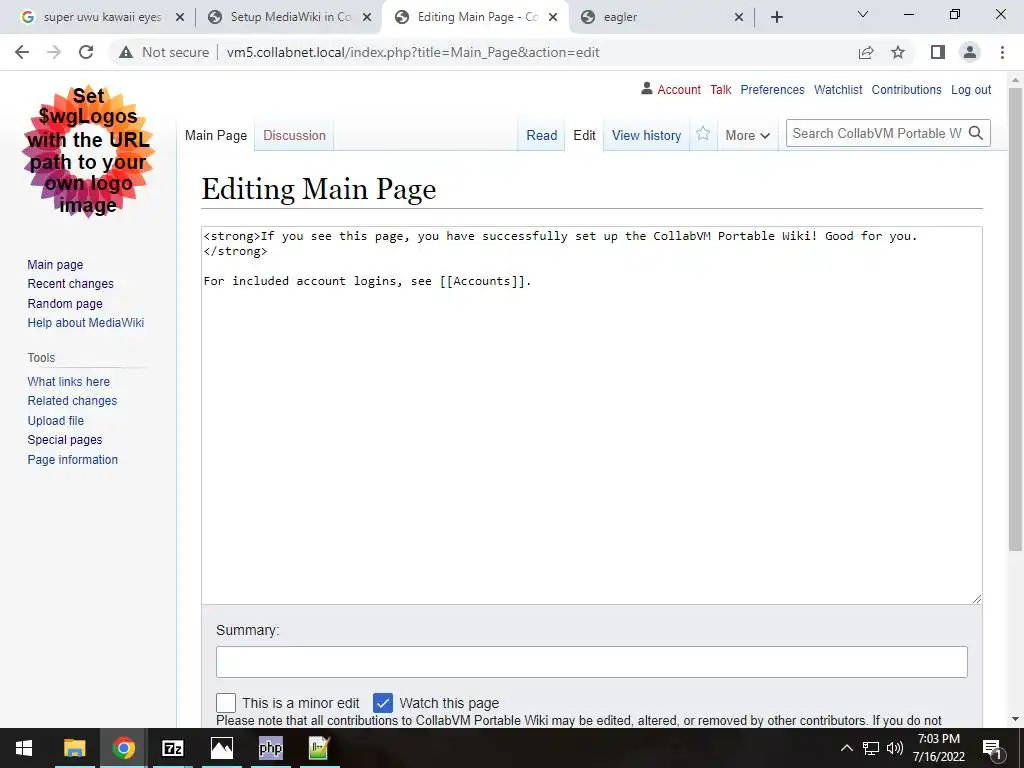Open the Windows Start menu

(24, 748)
